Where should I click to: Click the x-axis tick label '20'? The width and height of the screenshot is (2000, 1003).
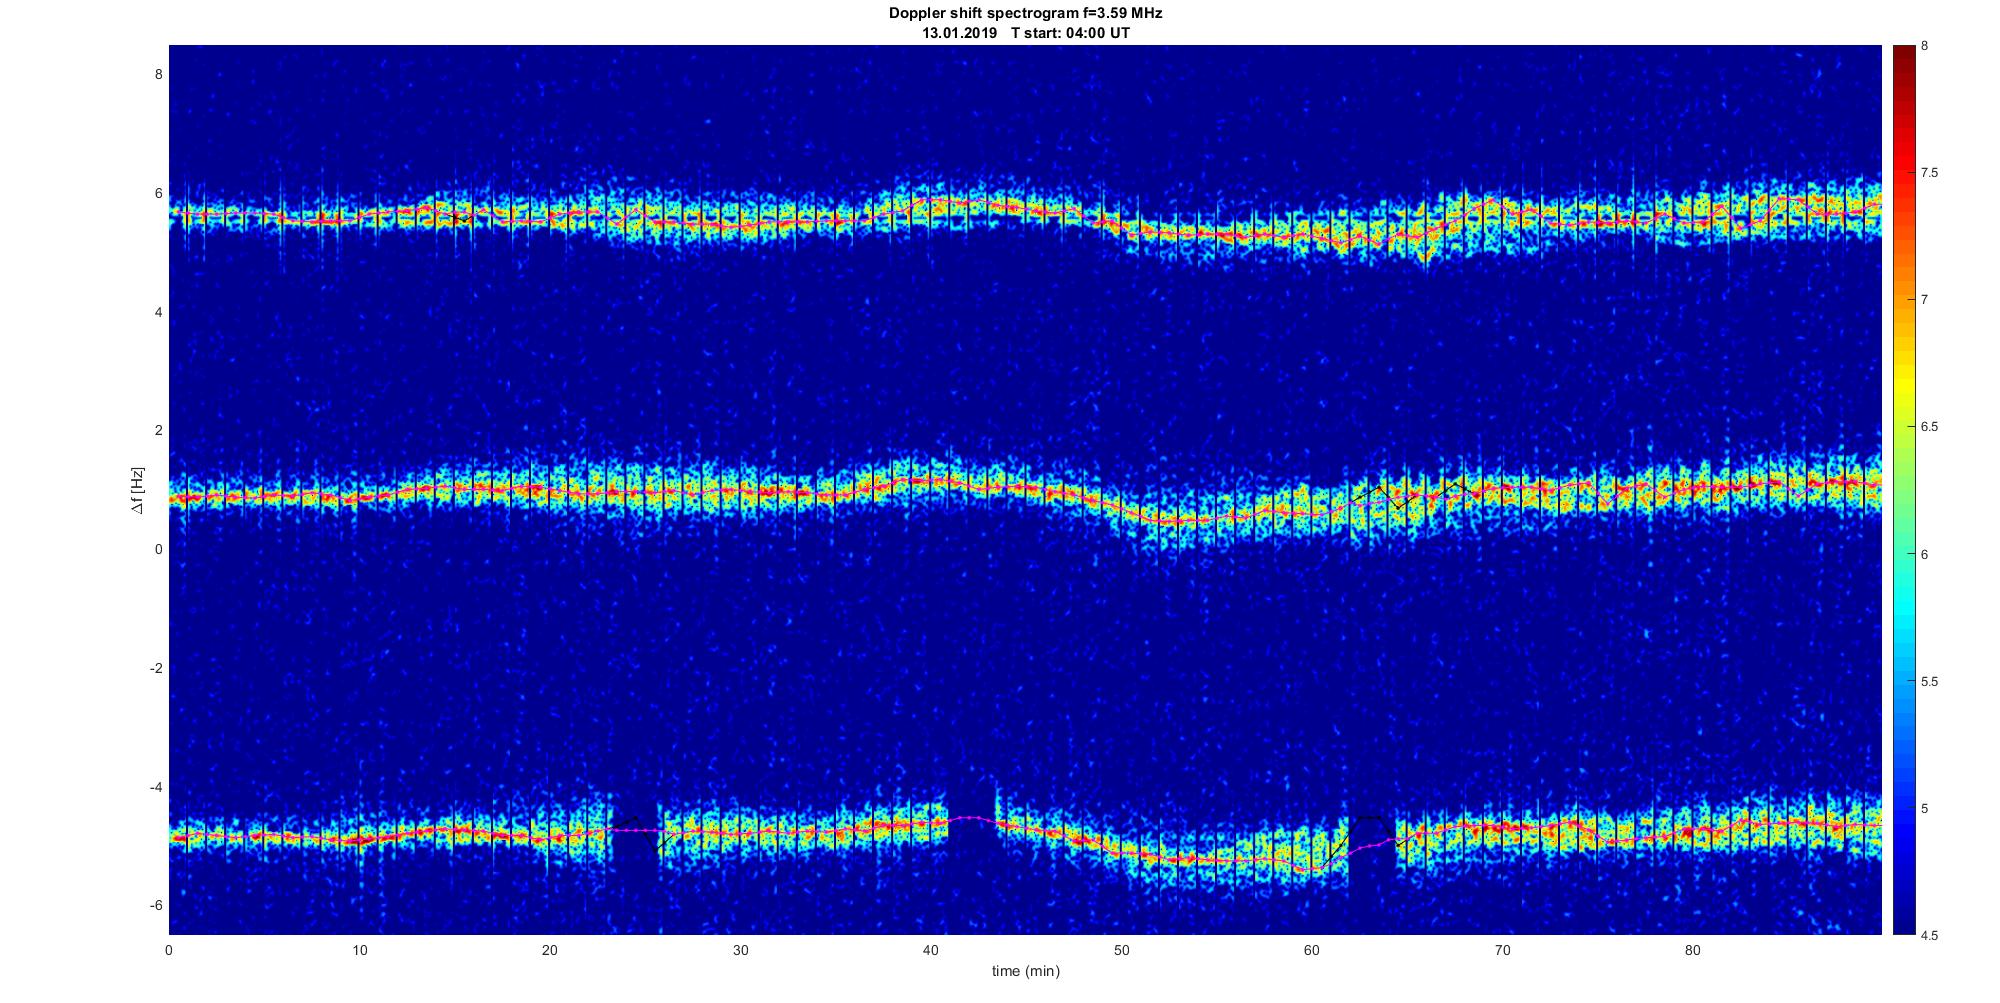(550, 951)
